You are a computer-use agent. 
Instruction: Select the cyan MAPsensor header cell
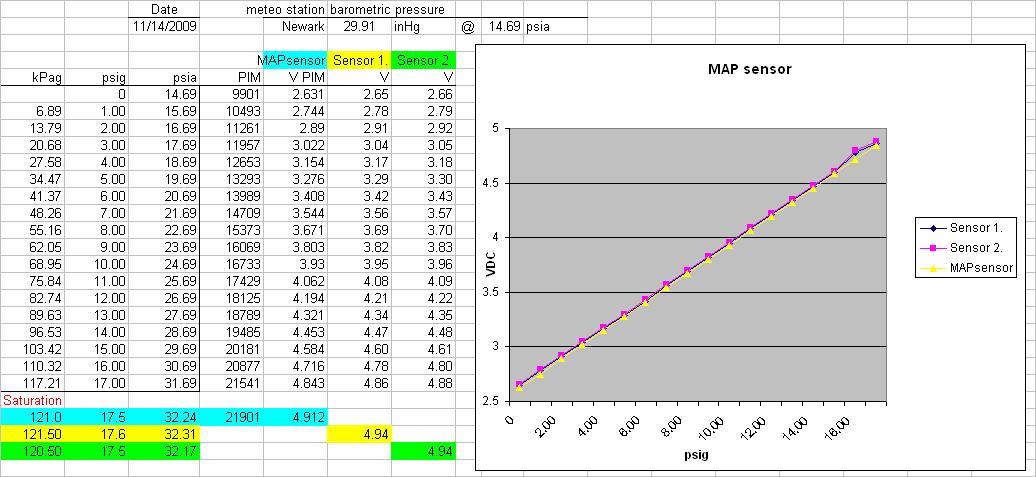(x=293, y=61)
